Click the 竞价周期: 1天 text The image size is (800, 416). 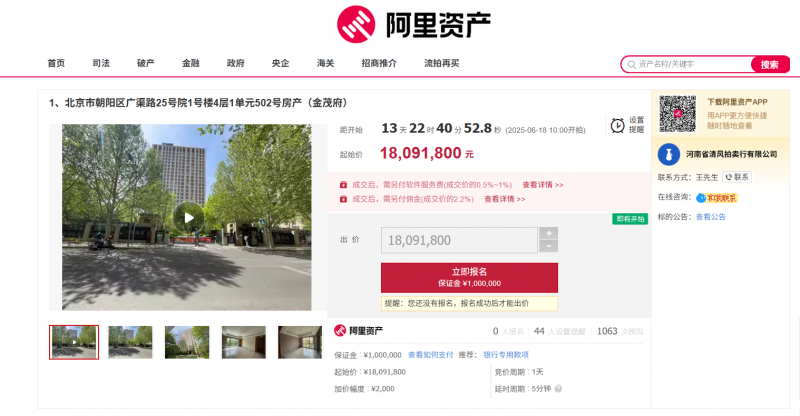(519, 372)
